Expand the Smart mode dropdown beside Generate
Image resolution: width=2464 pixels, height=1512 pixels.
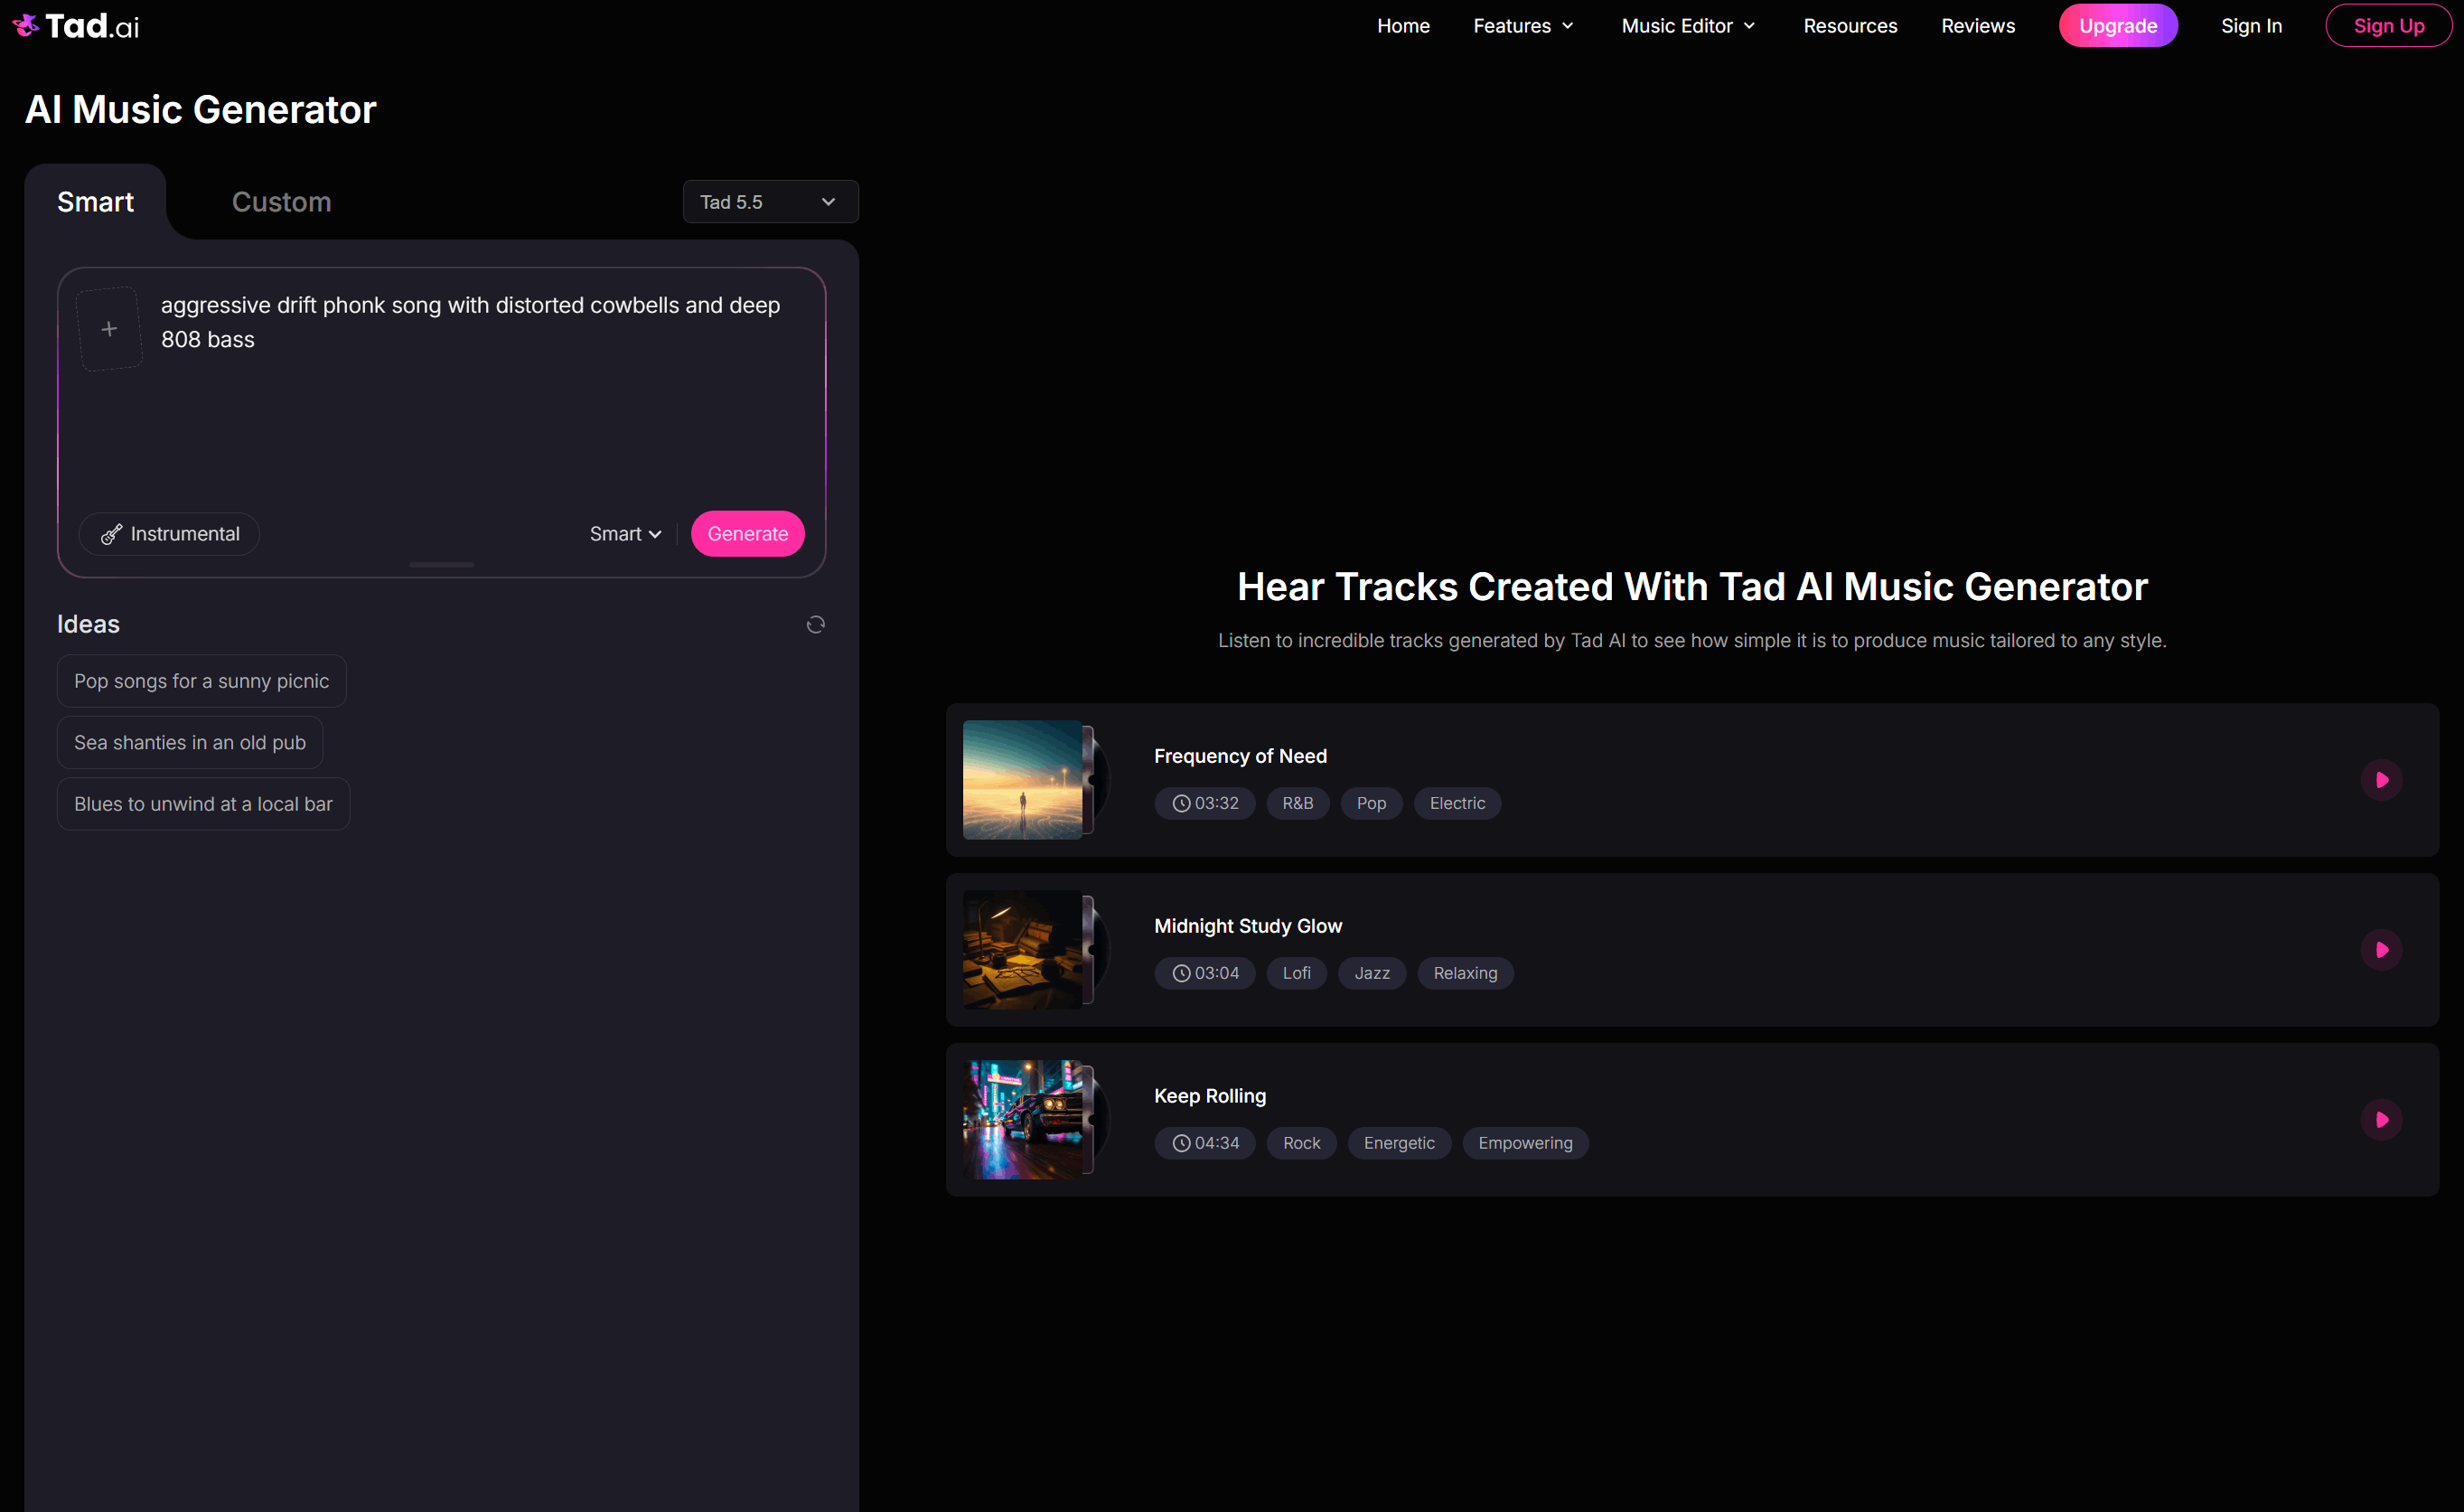pyautogui.click(x=625, y=534)
